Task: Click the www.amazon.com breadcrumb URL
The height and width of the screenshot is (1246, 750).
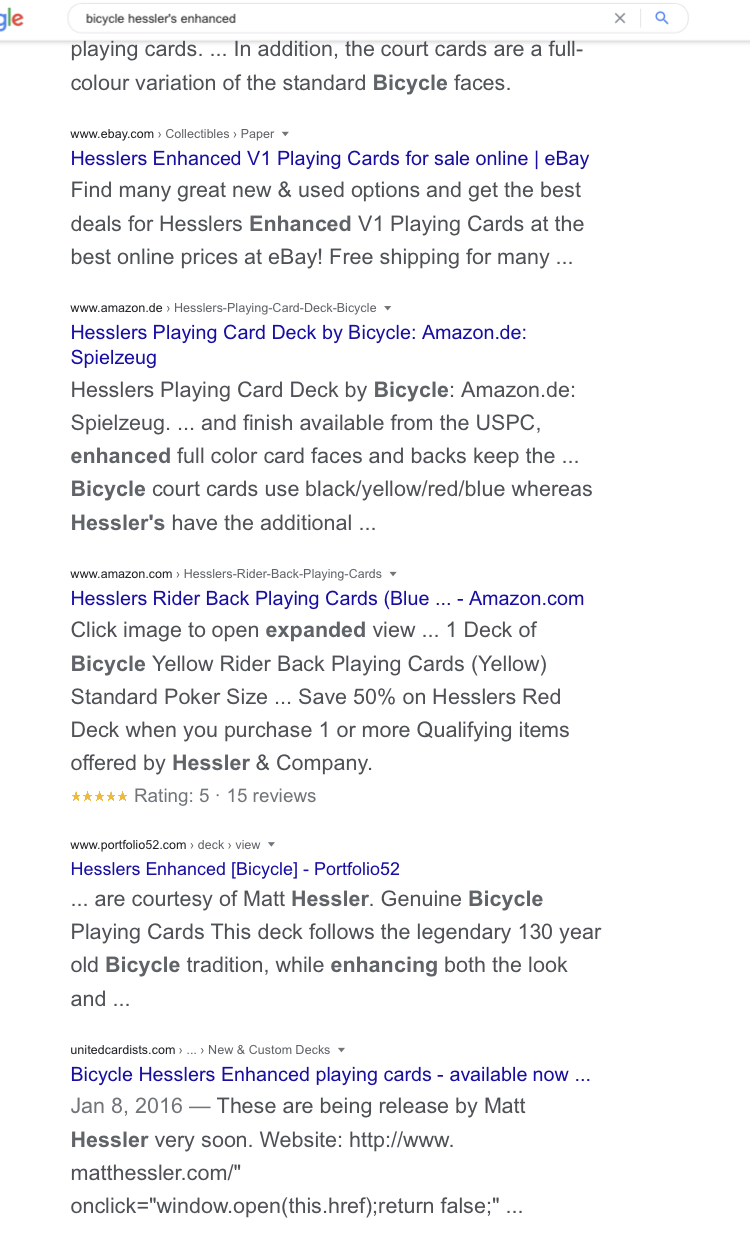Action: click(121, 574)
